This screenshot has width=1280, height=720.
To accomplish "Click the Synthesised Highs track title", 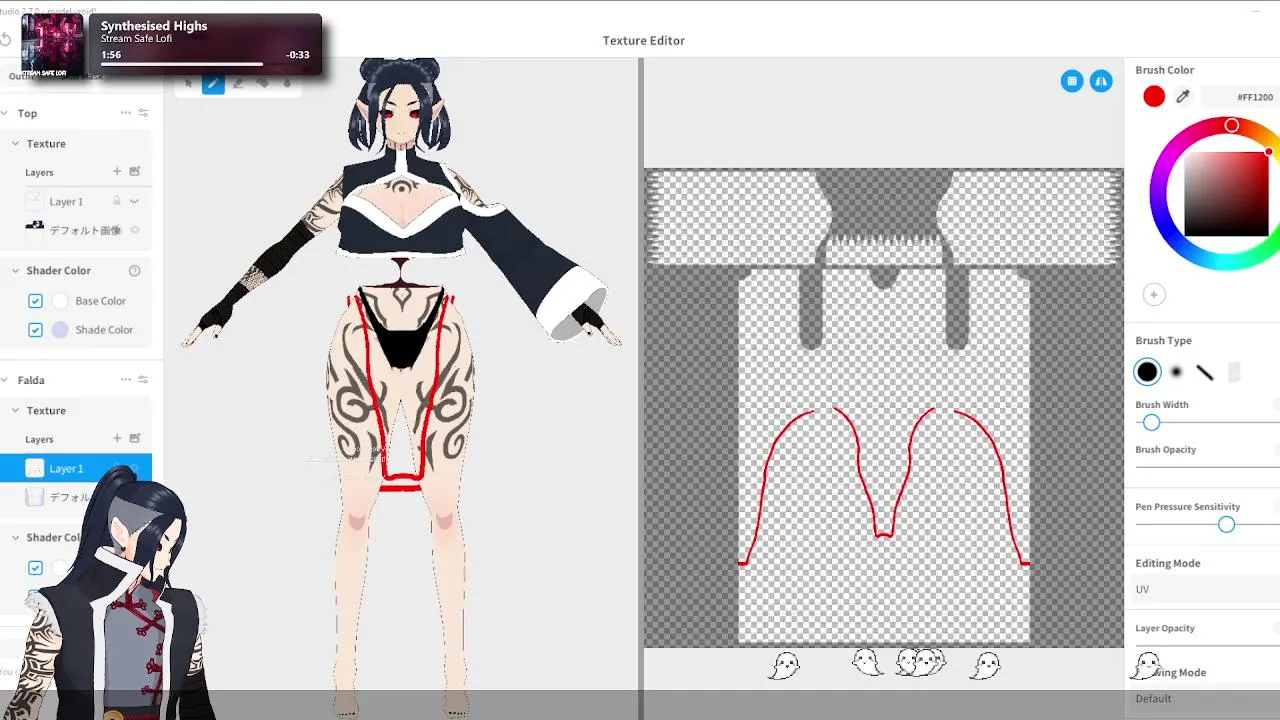I will [x=154, y=26].
